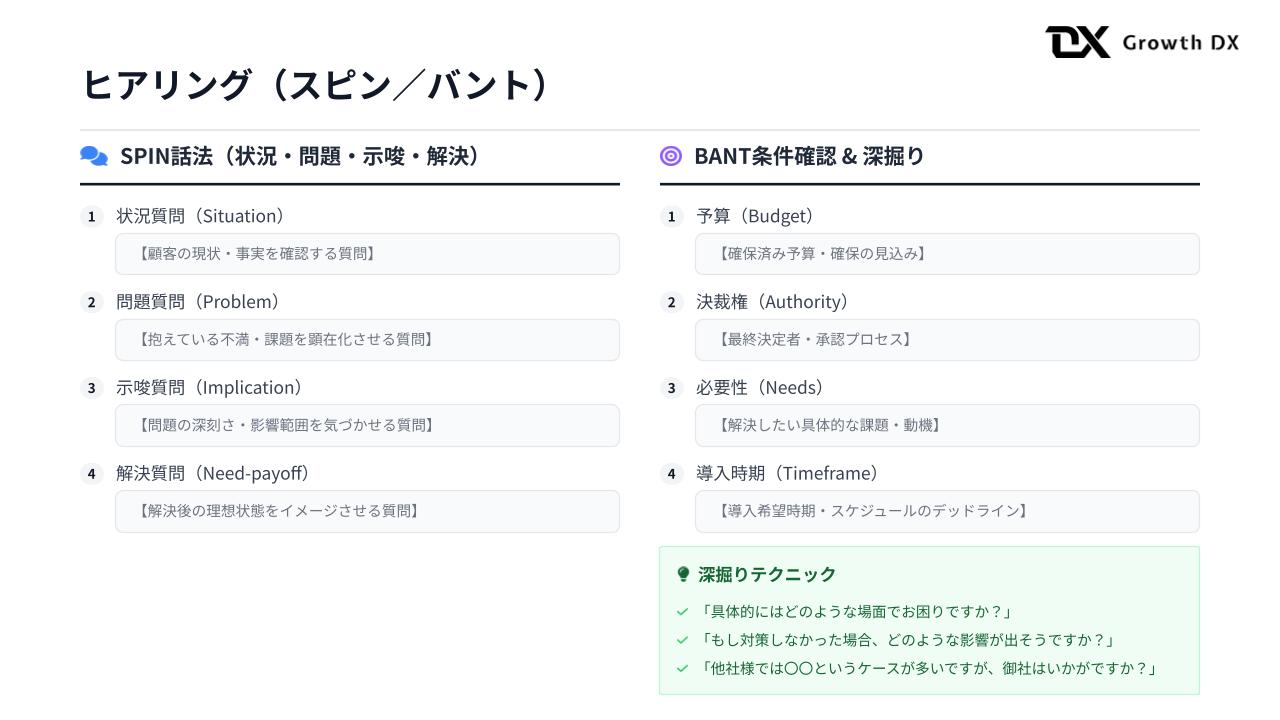Click the second green checkmark icon

(x=682, y=640)
